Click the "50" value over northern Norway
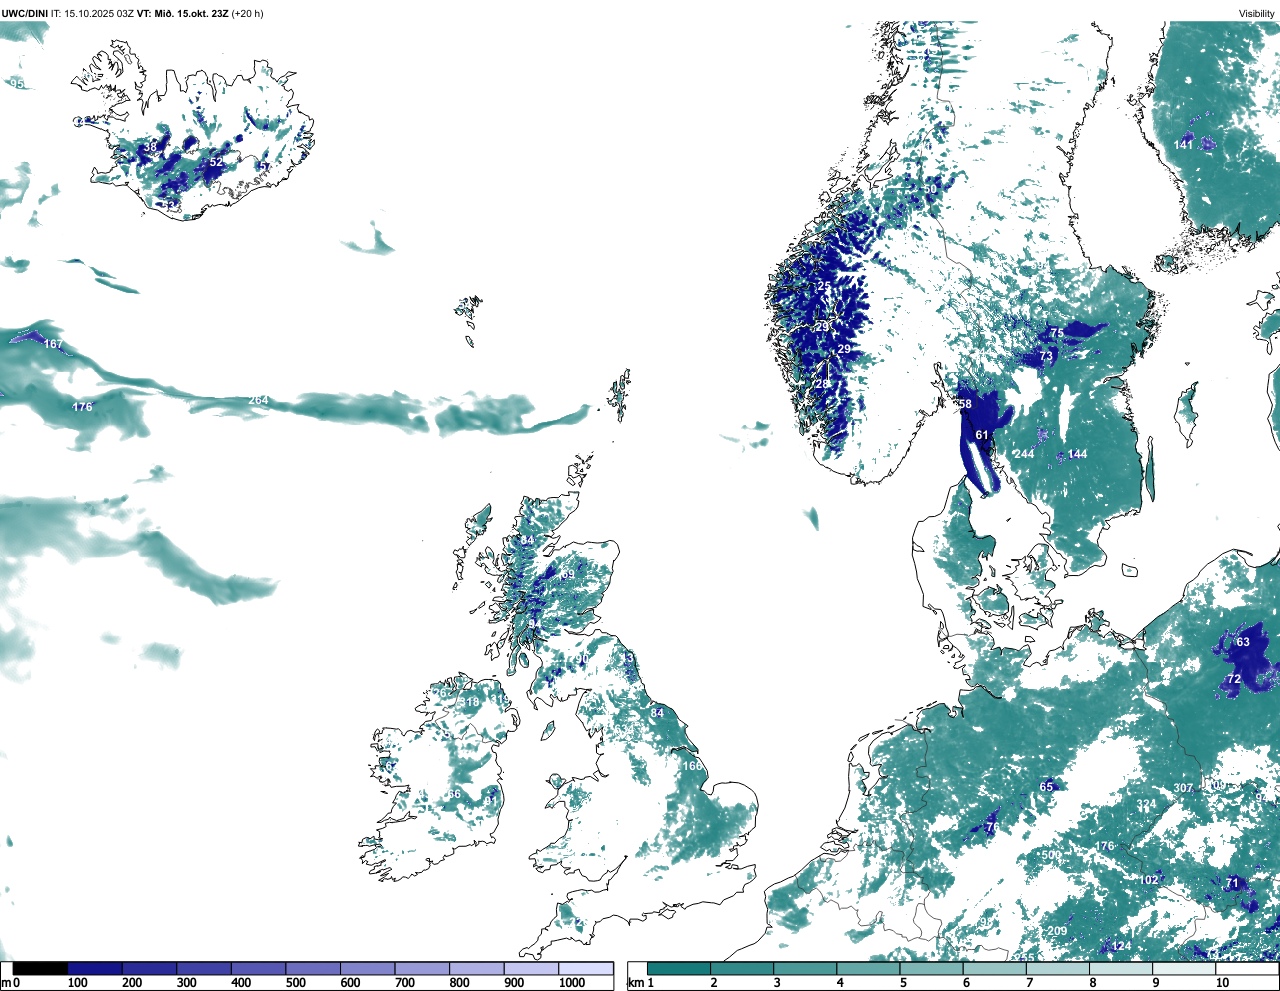This screenshot has width=1280, height=991. pos(930,189)
